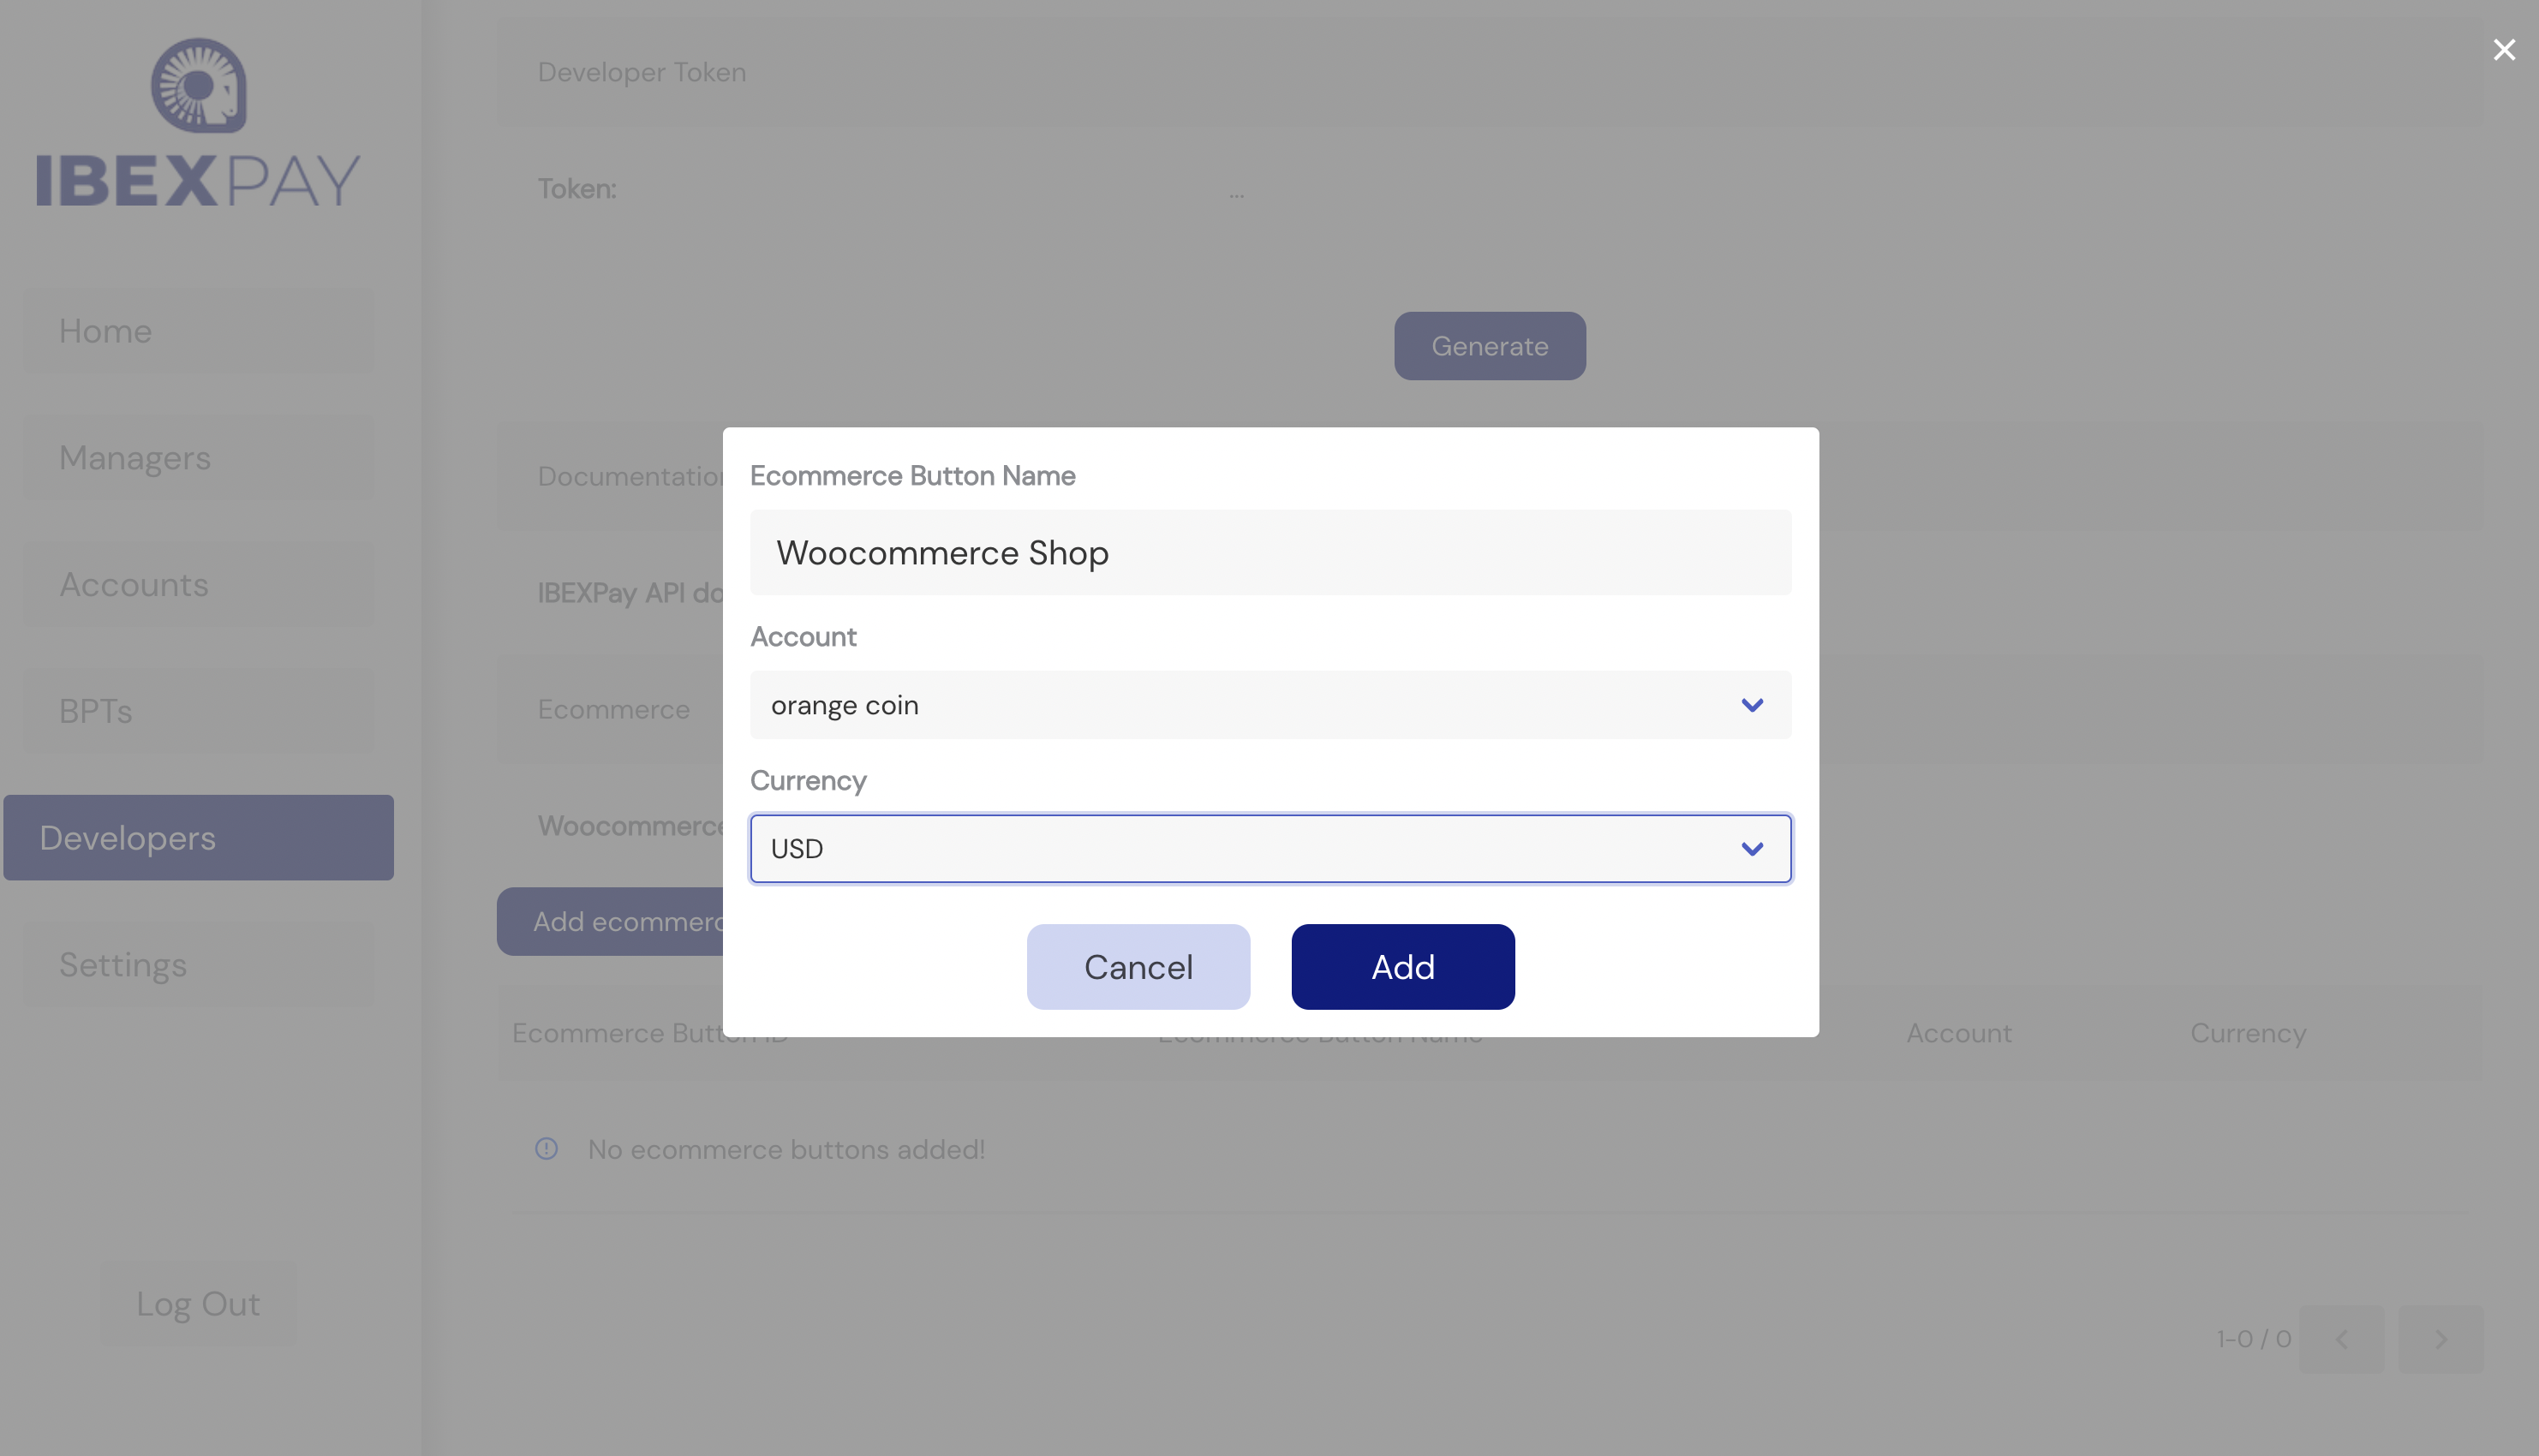This screenshot has height=1456, width=2539.
Task: Click the Currency dropdown chevron
Action: point(1751,849)
